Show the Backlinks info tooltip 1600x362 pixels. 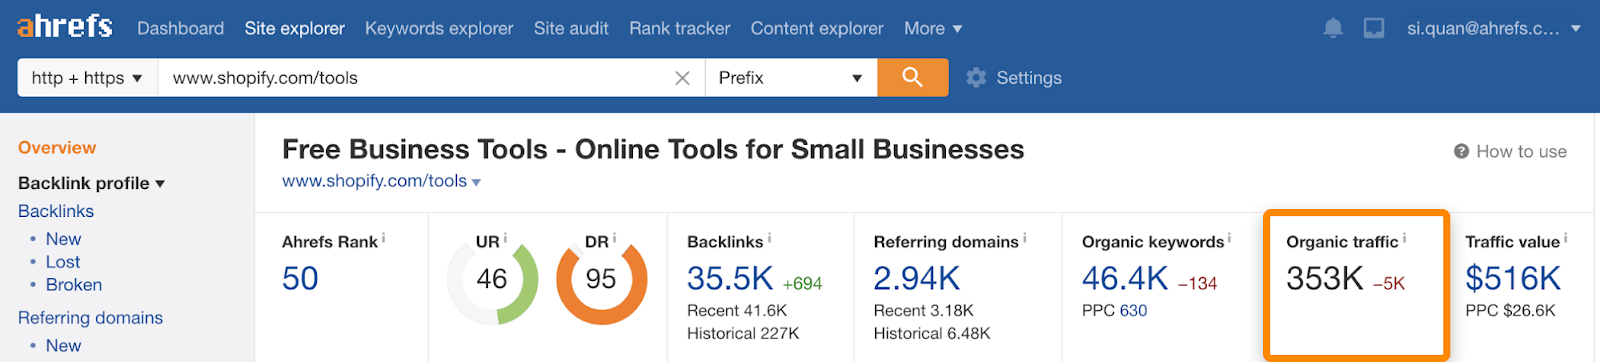point(769,239)
